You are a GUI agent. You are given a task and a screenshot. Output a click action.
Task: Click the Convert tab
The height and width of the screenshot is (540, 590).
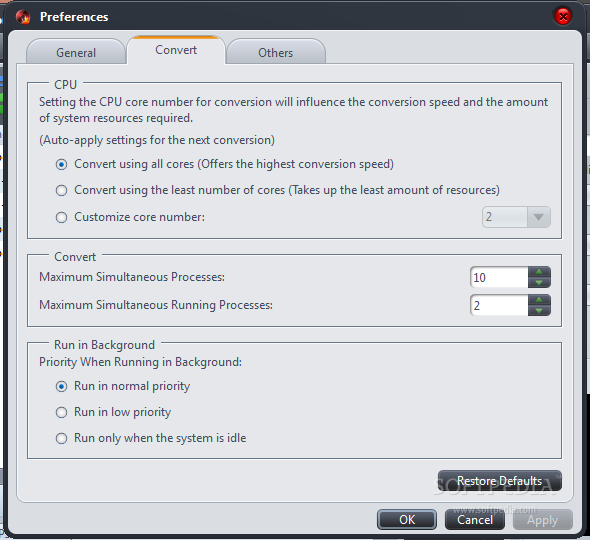[x=176, y=50]
